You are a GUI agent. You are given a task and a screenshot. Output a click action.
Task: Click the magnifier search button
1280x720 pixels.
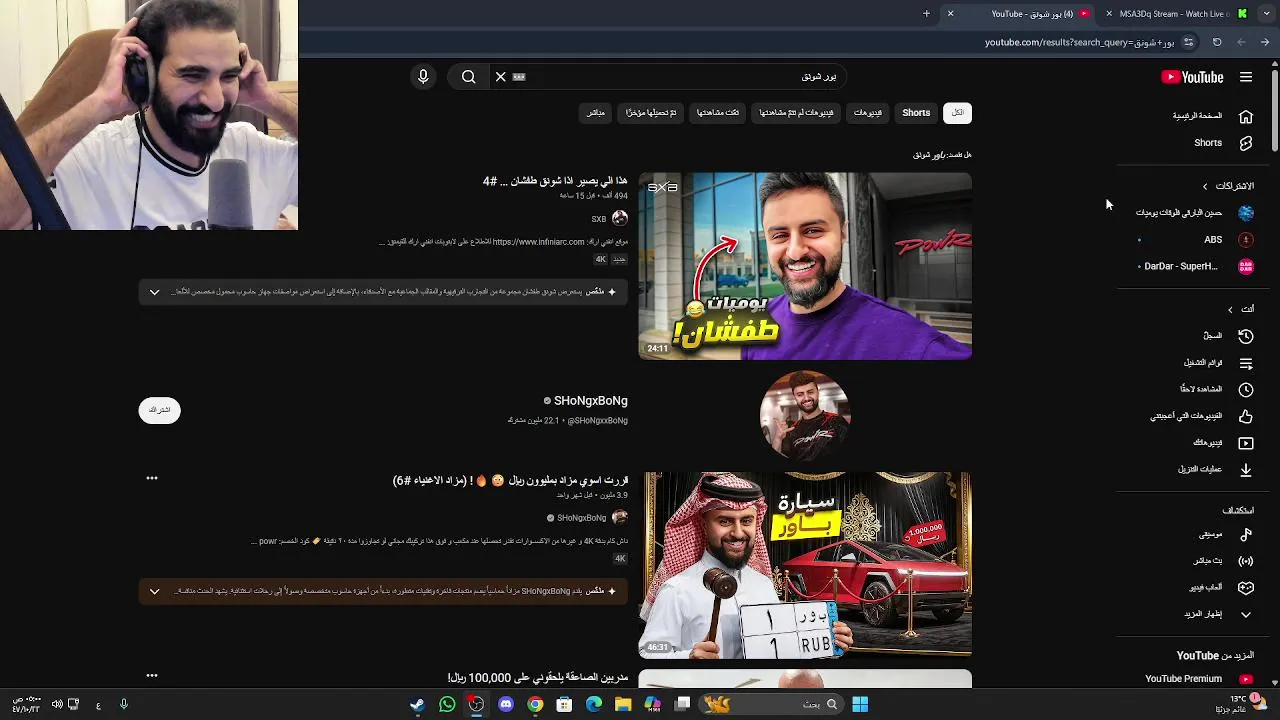pyautogui.click(x=468, y=77)
